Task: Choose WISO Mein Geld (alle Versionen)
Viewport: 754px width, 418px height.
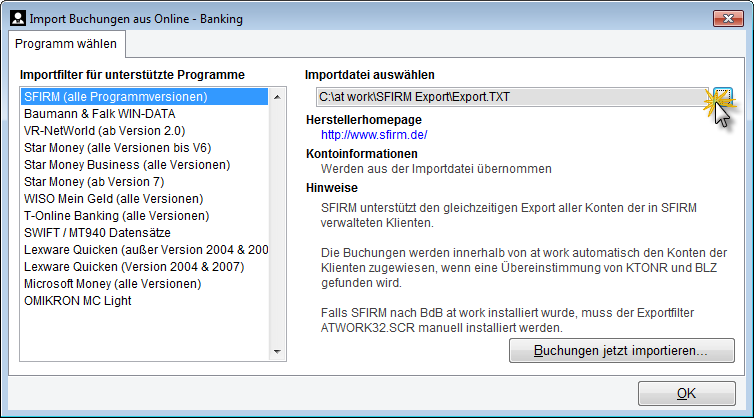Action: coord(144,199)
